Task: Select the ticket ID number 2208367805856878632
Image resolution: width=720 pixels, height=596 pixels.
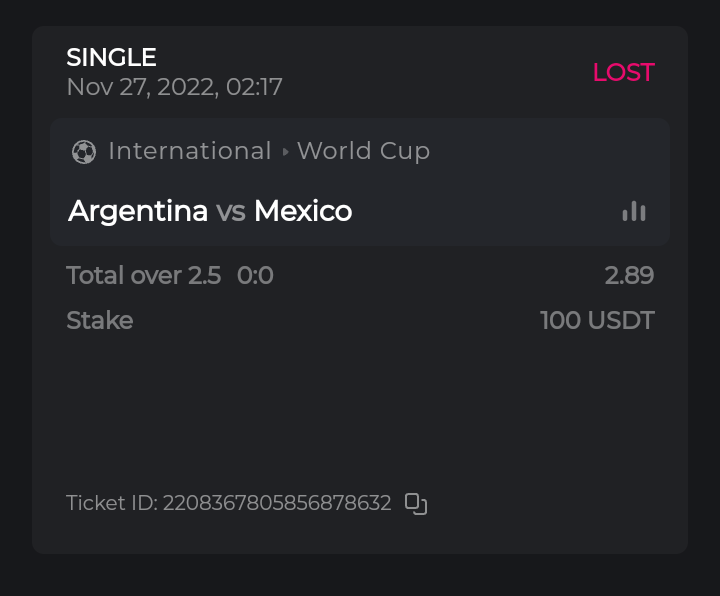Action: 277,503
